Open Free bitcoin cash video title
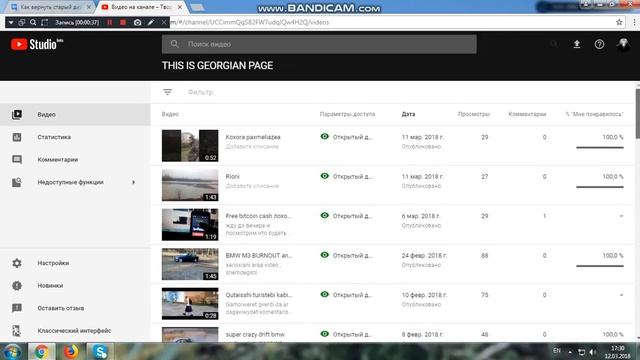This screenshot has height=360, width=640. [259, 216]
